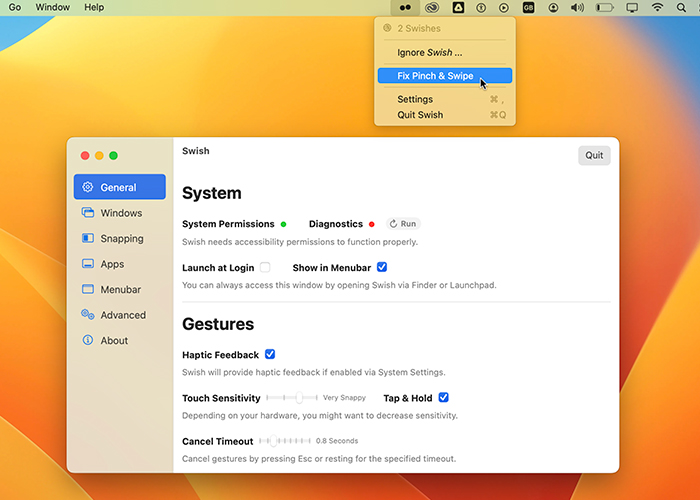Untick the Tap & Hold checkbox
Viewport: 700px width, 500px height.
443,397
